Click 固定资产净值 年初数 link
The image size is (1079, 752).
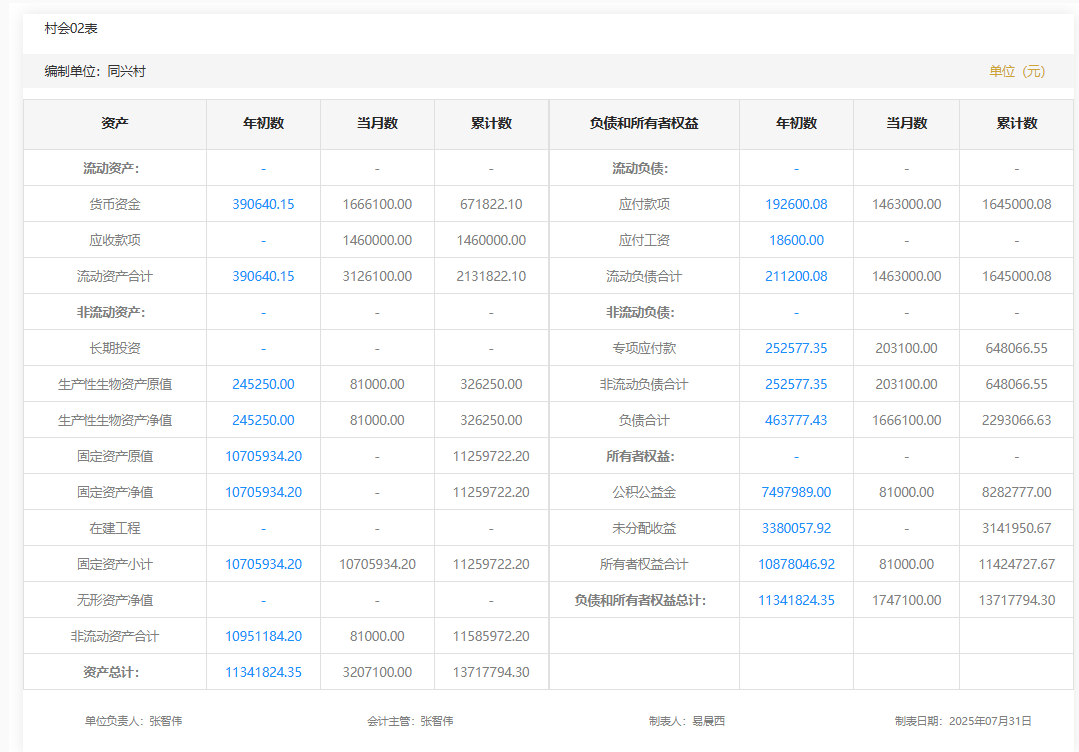point(263,492)
